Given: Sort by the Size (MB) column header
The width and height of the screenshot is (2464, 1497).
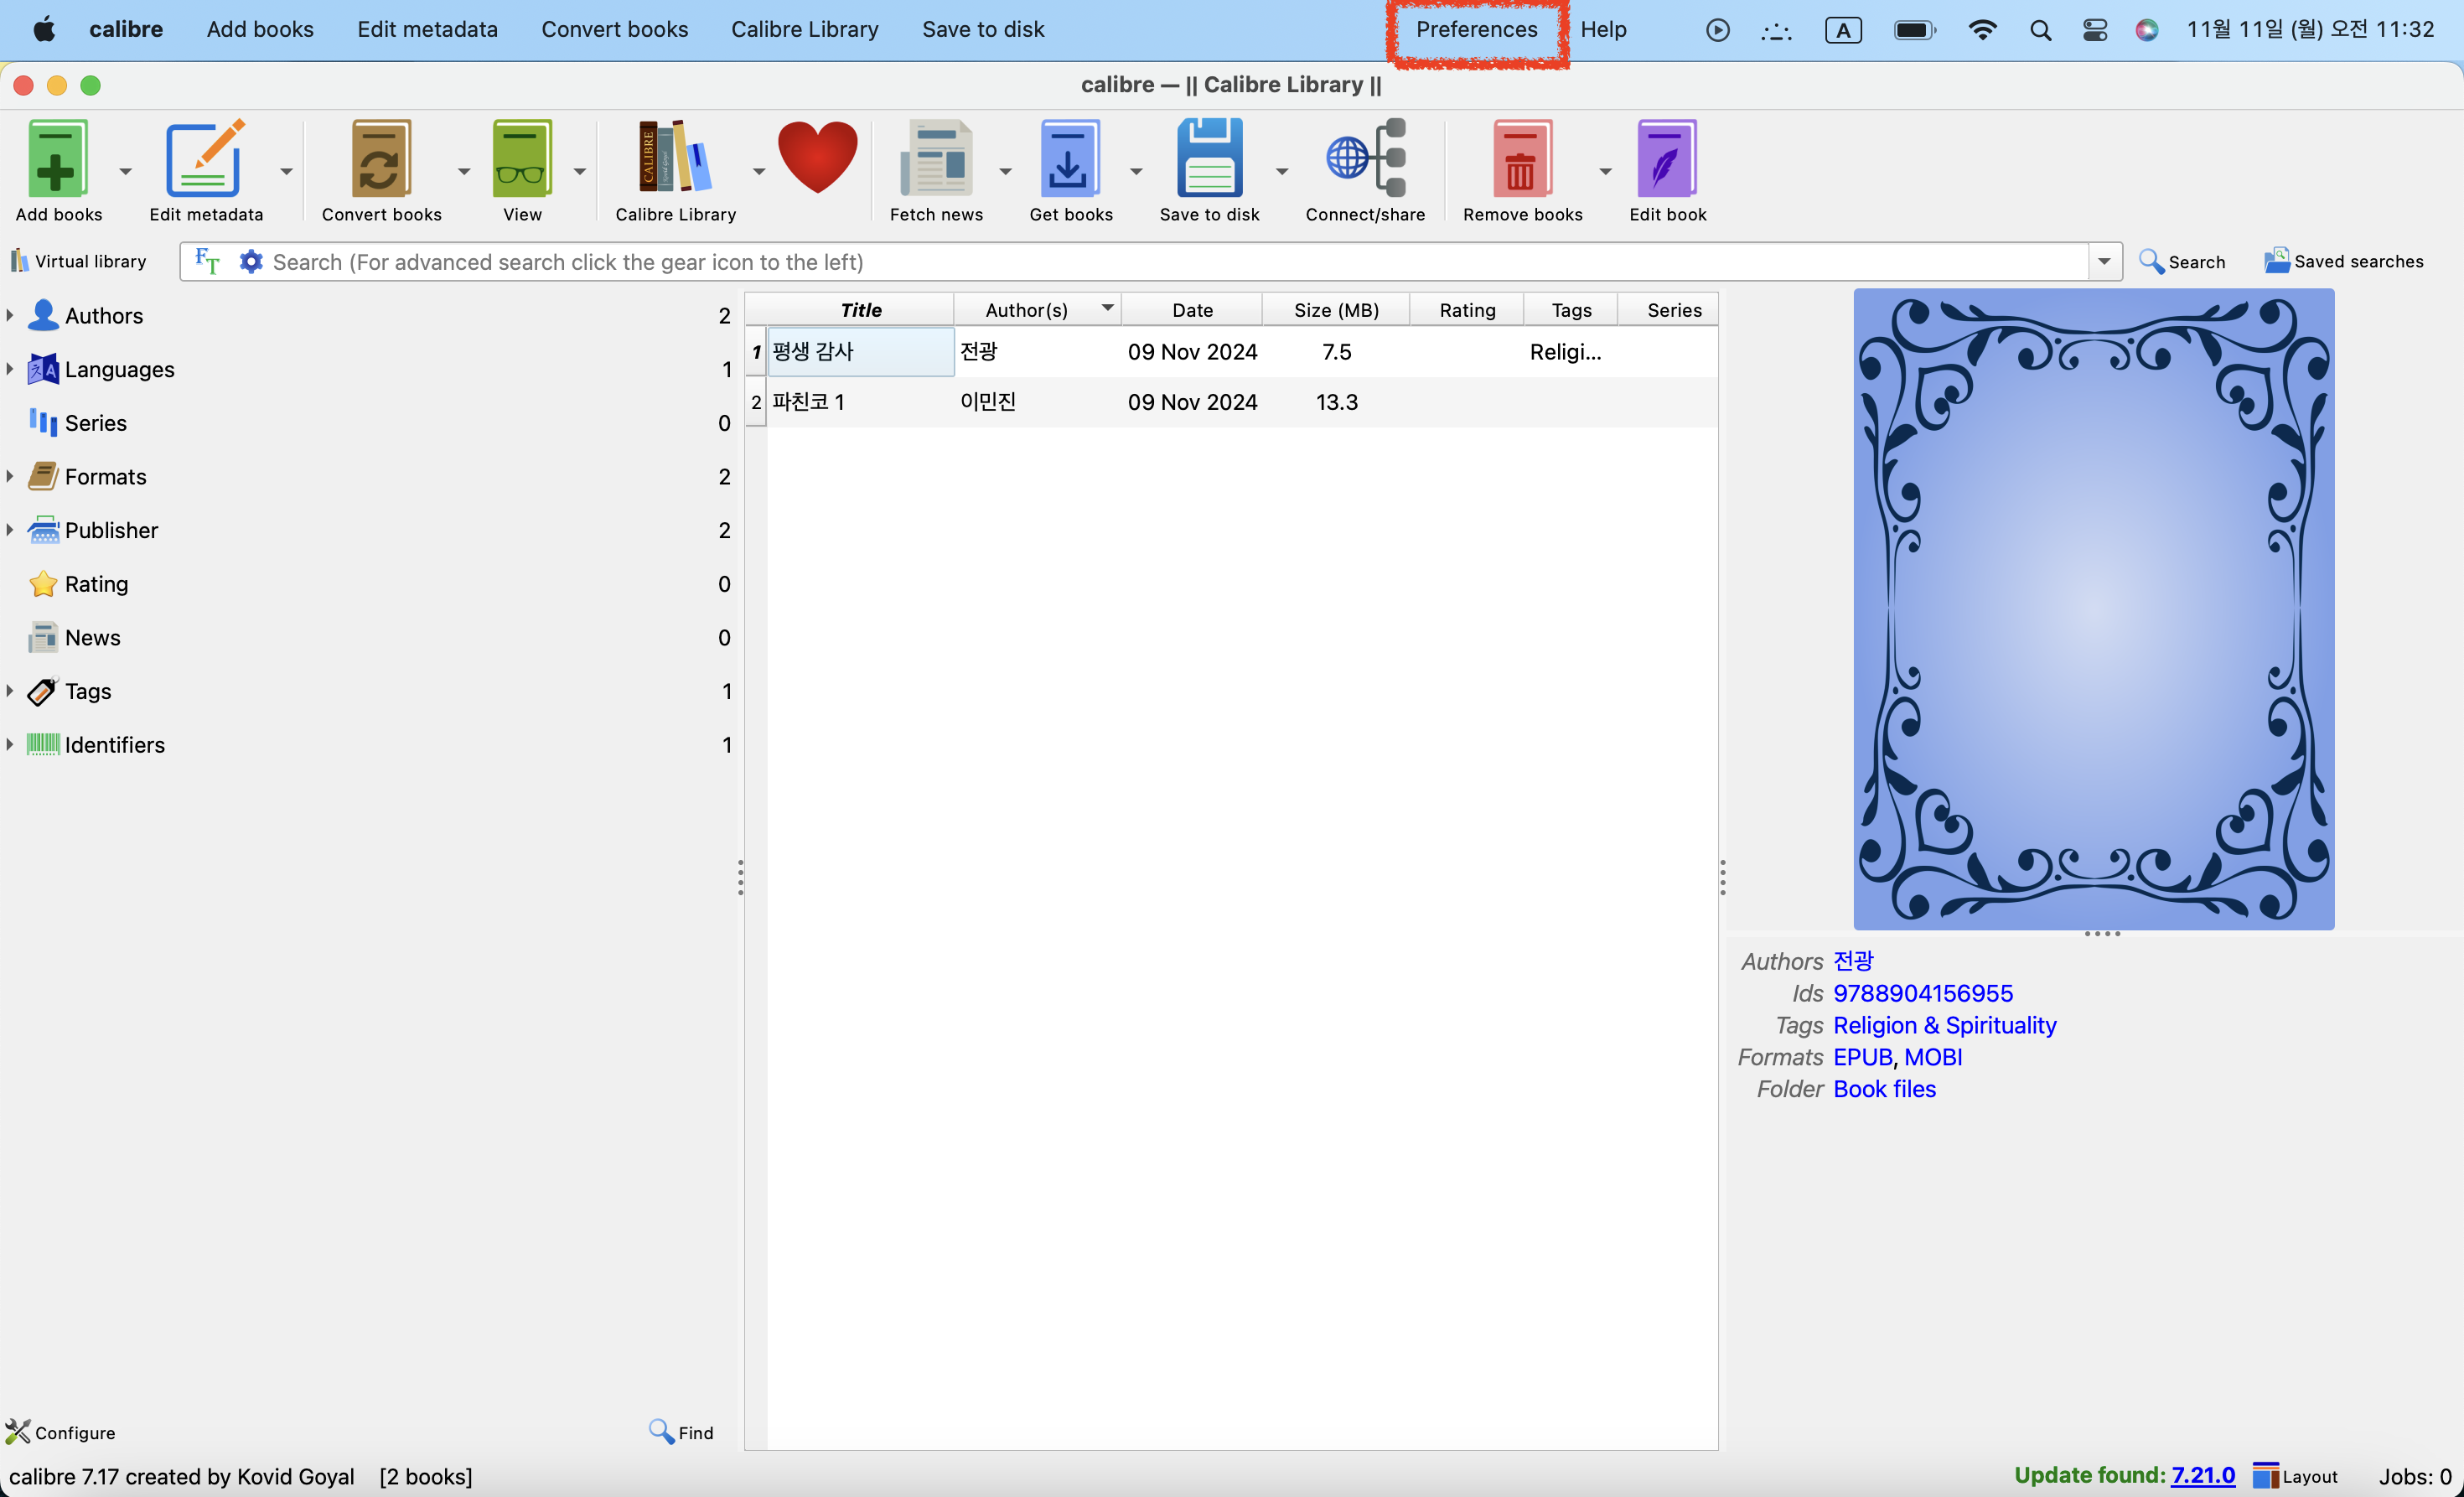Looking at the screenshot, I should (1336, 310).
